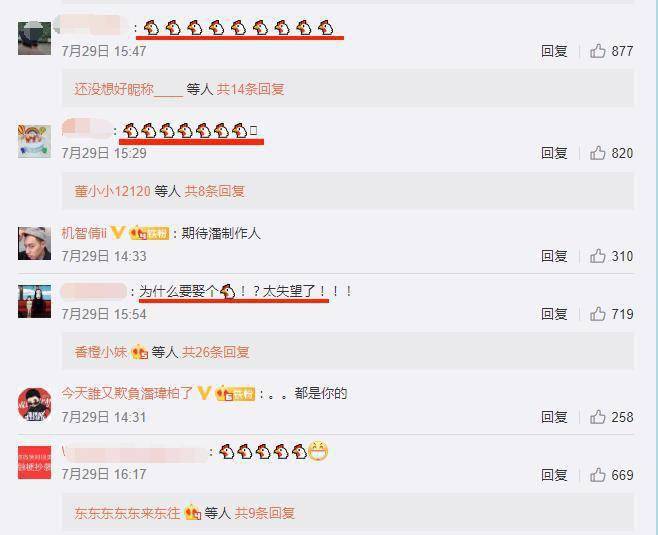Click thumbs-up icon beside 820

(598, 153)
